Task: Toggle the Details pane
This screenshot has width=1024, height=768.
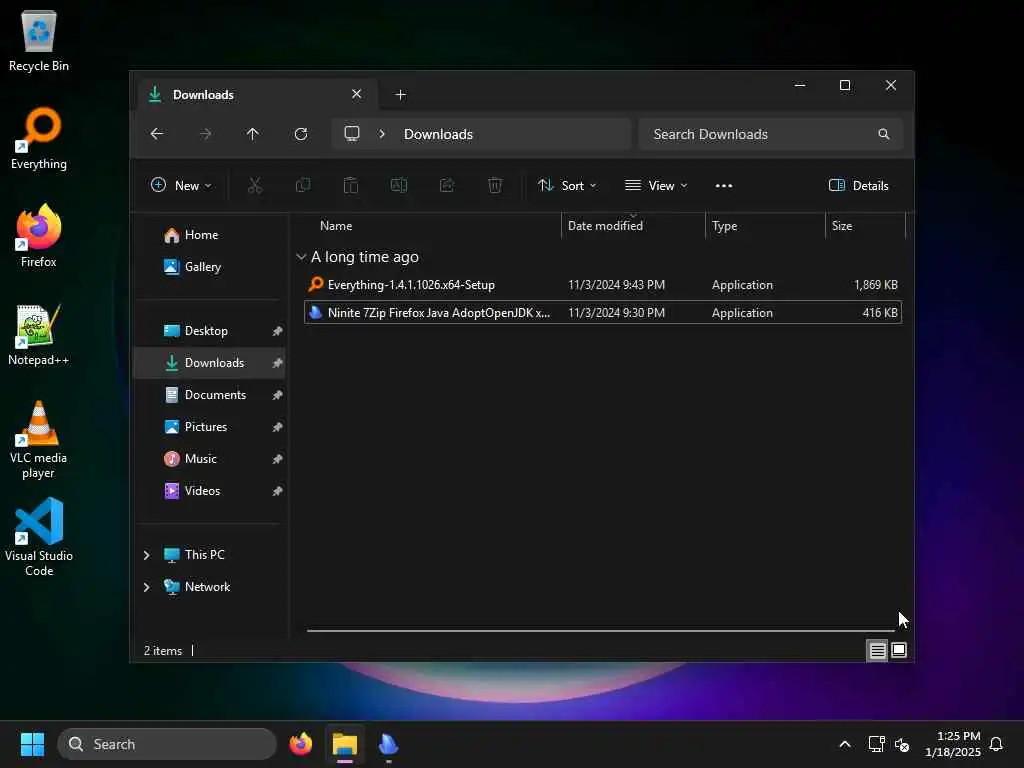Action: pyautogui.click(x=858, y=185)
